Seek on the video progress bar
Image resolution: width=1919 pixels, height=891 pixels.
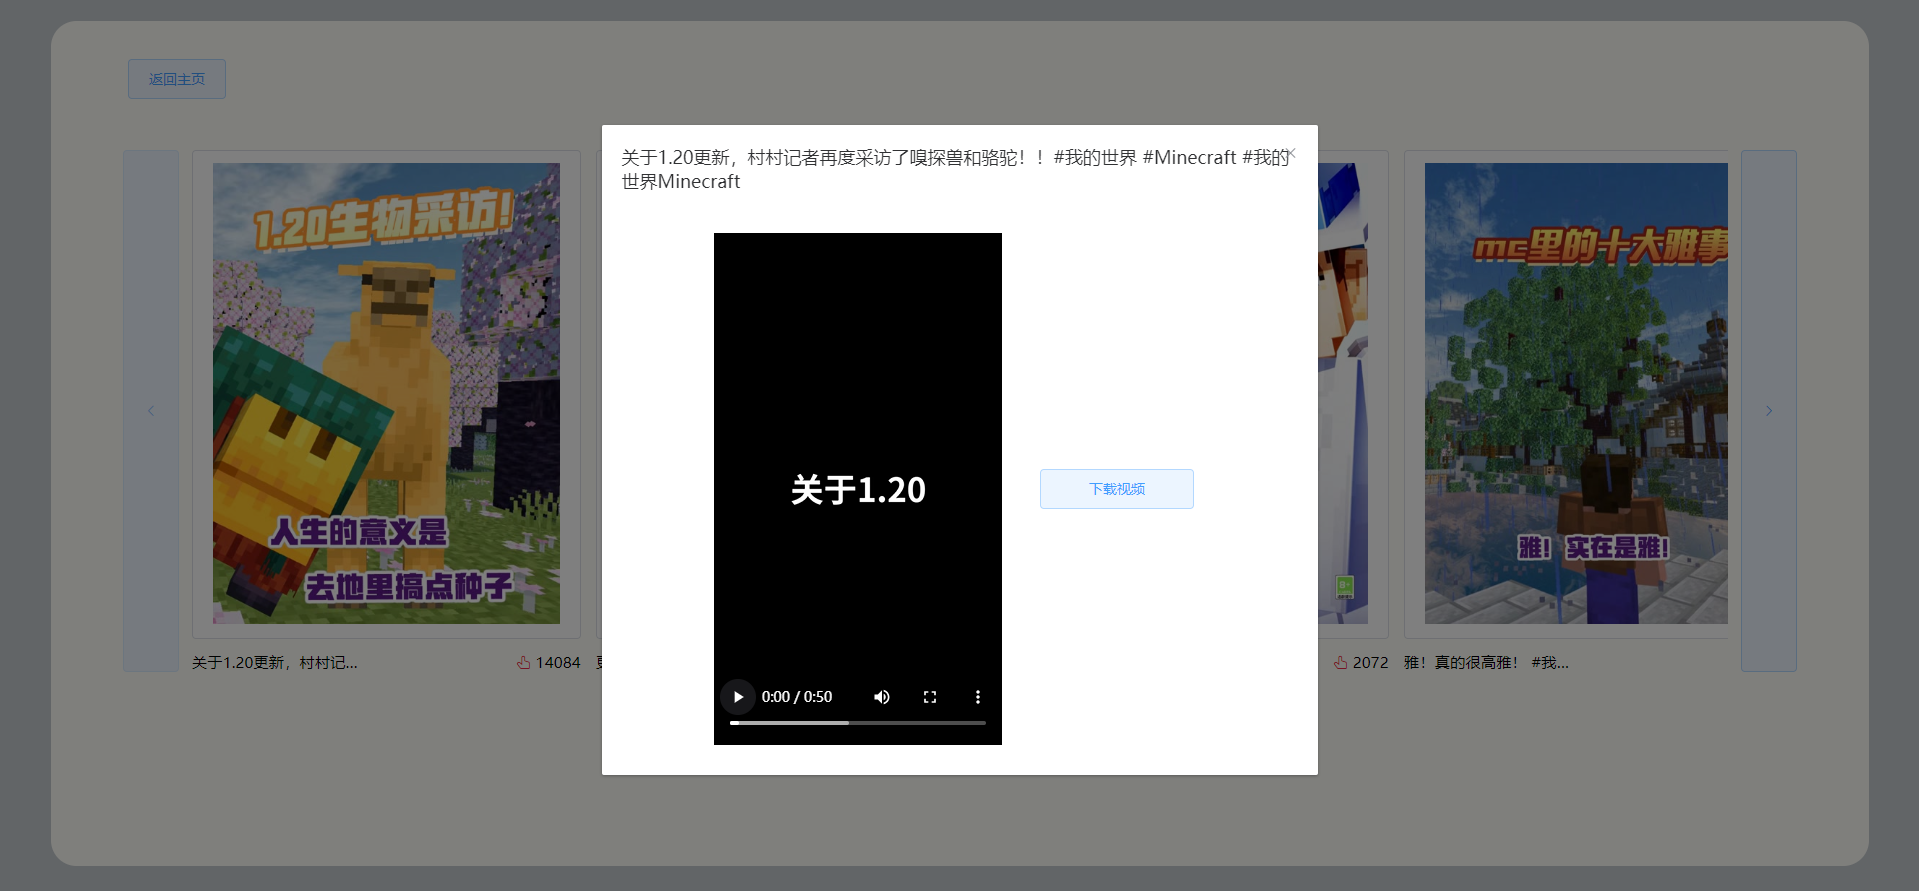click(x=858, y=722)
